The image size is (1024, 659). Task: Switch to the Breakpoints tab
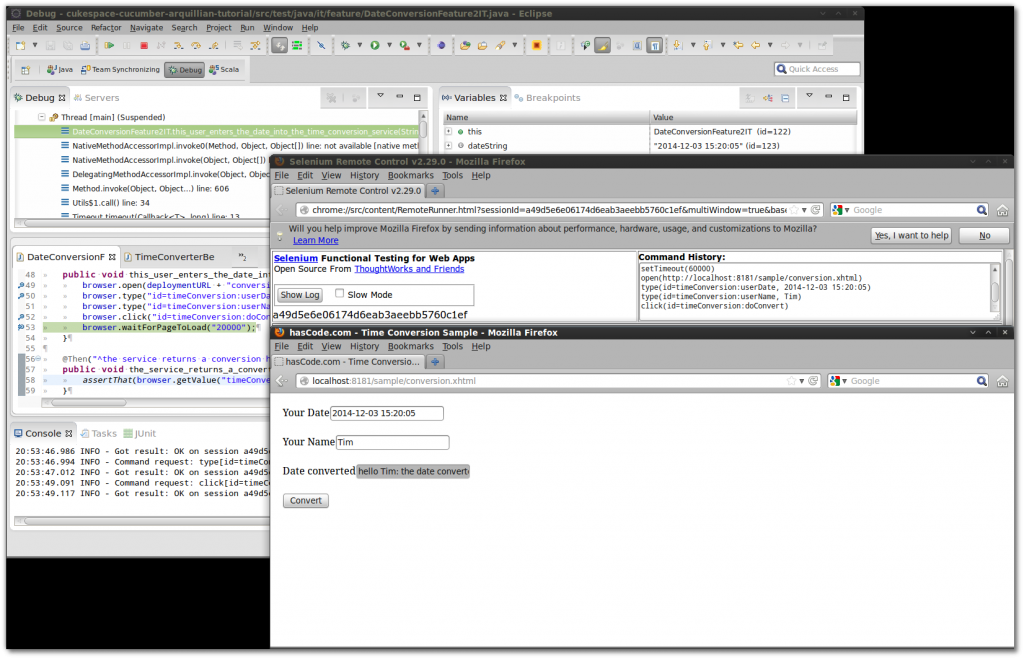[555, 97]
